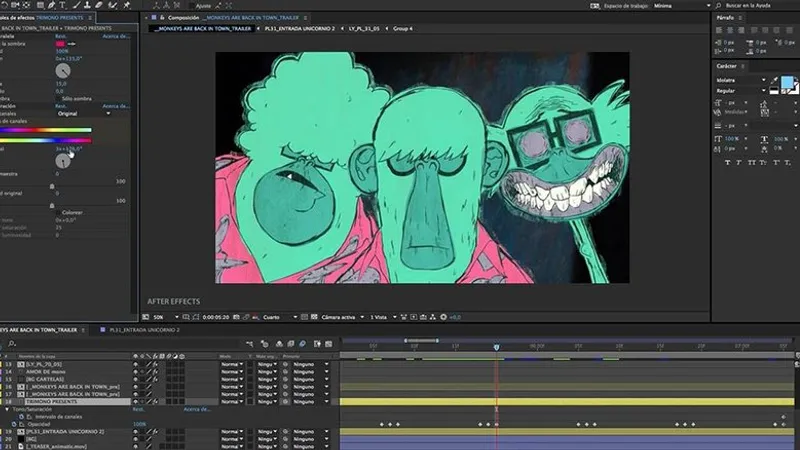Open the 1 Vista layout dropdown
The image size is (800, 450).
[383, 317]
